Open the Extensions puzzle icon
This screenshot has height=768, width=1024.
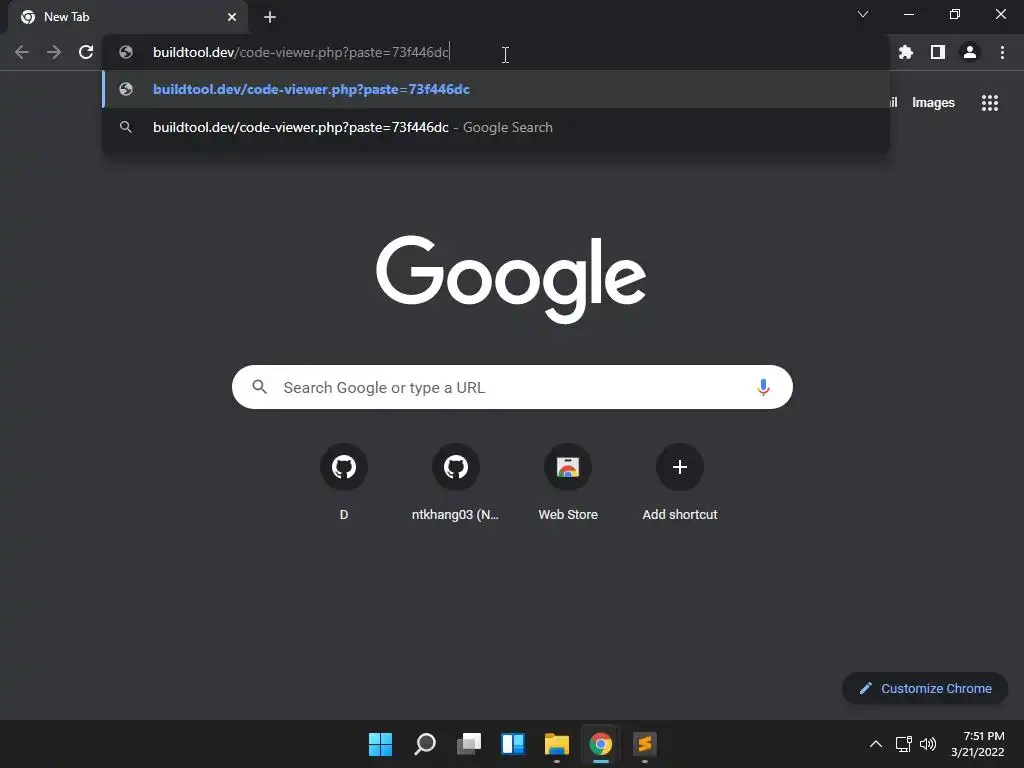(905, 52)
